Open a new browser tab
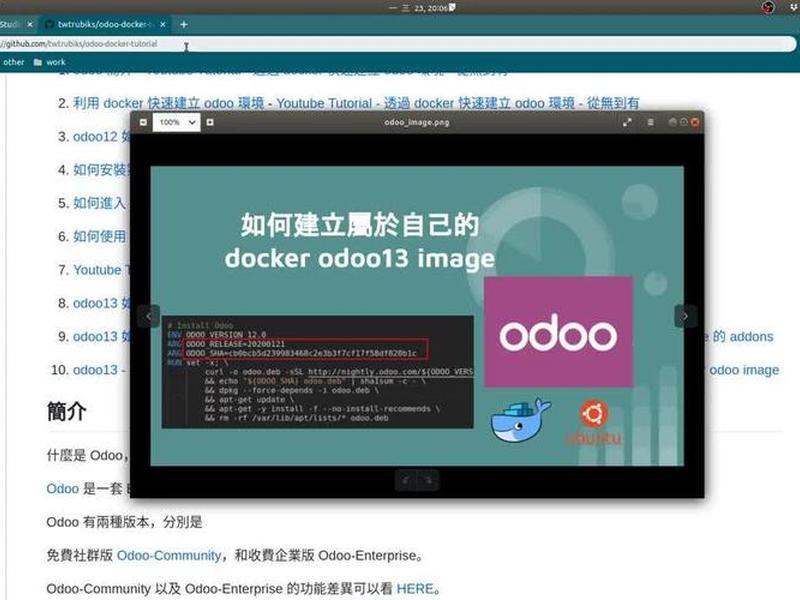This screenshot has width=800, height=600. click(x=184, y=24)
